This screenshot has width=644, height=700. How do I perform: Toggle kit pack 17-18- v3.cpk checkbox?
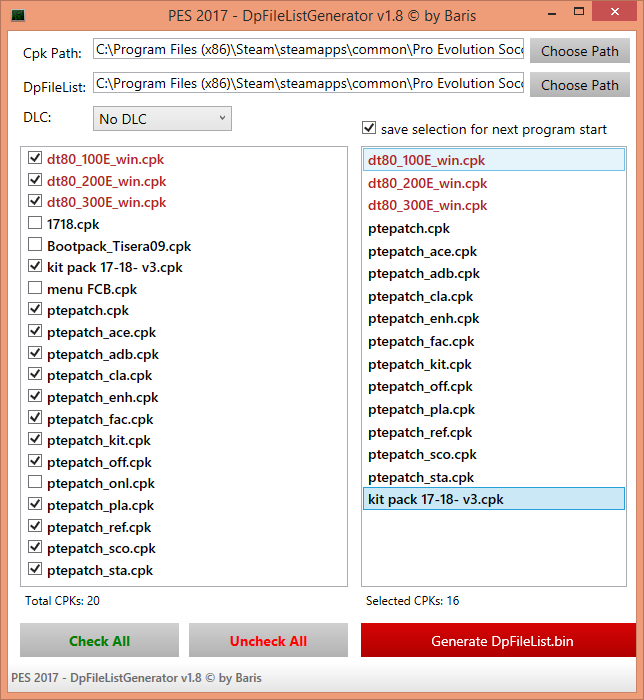(35, 266)
